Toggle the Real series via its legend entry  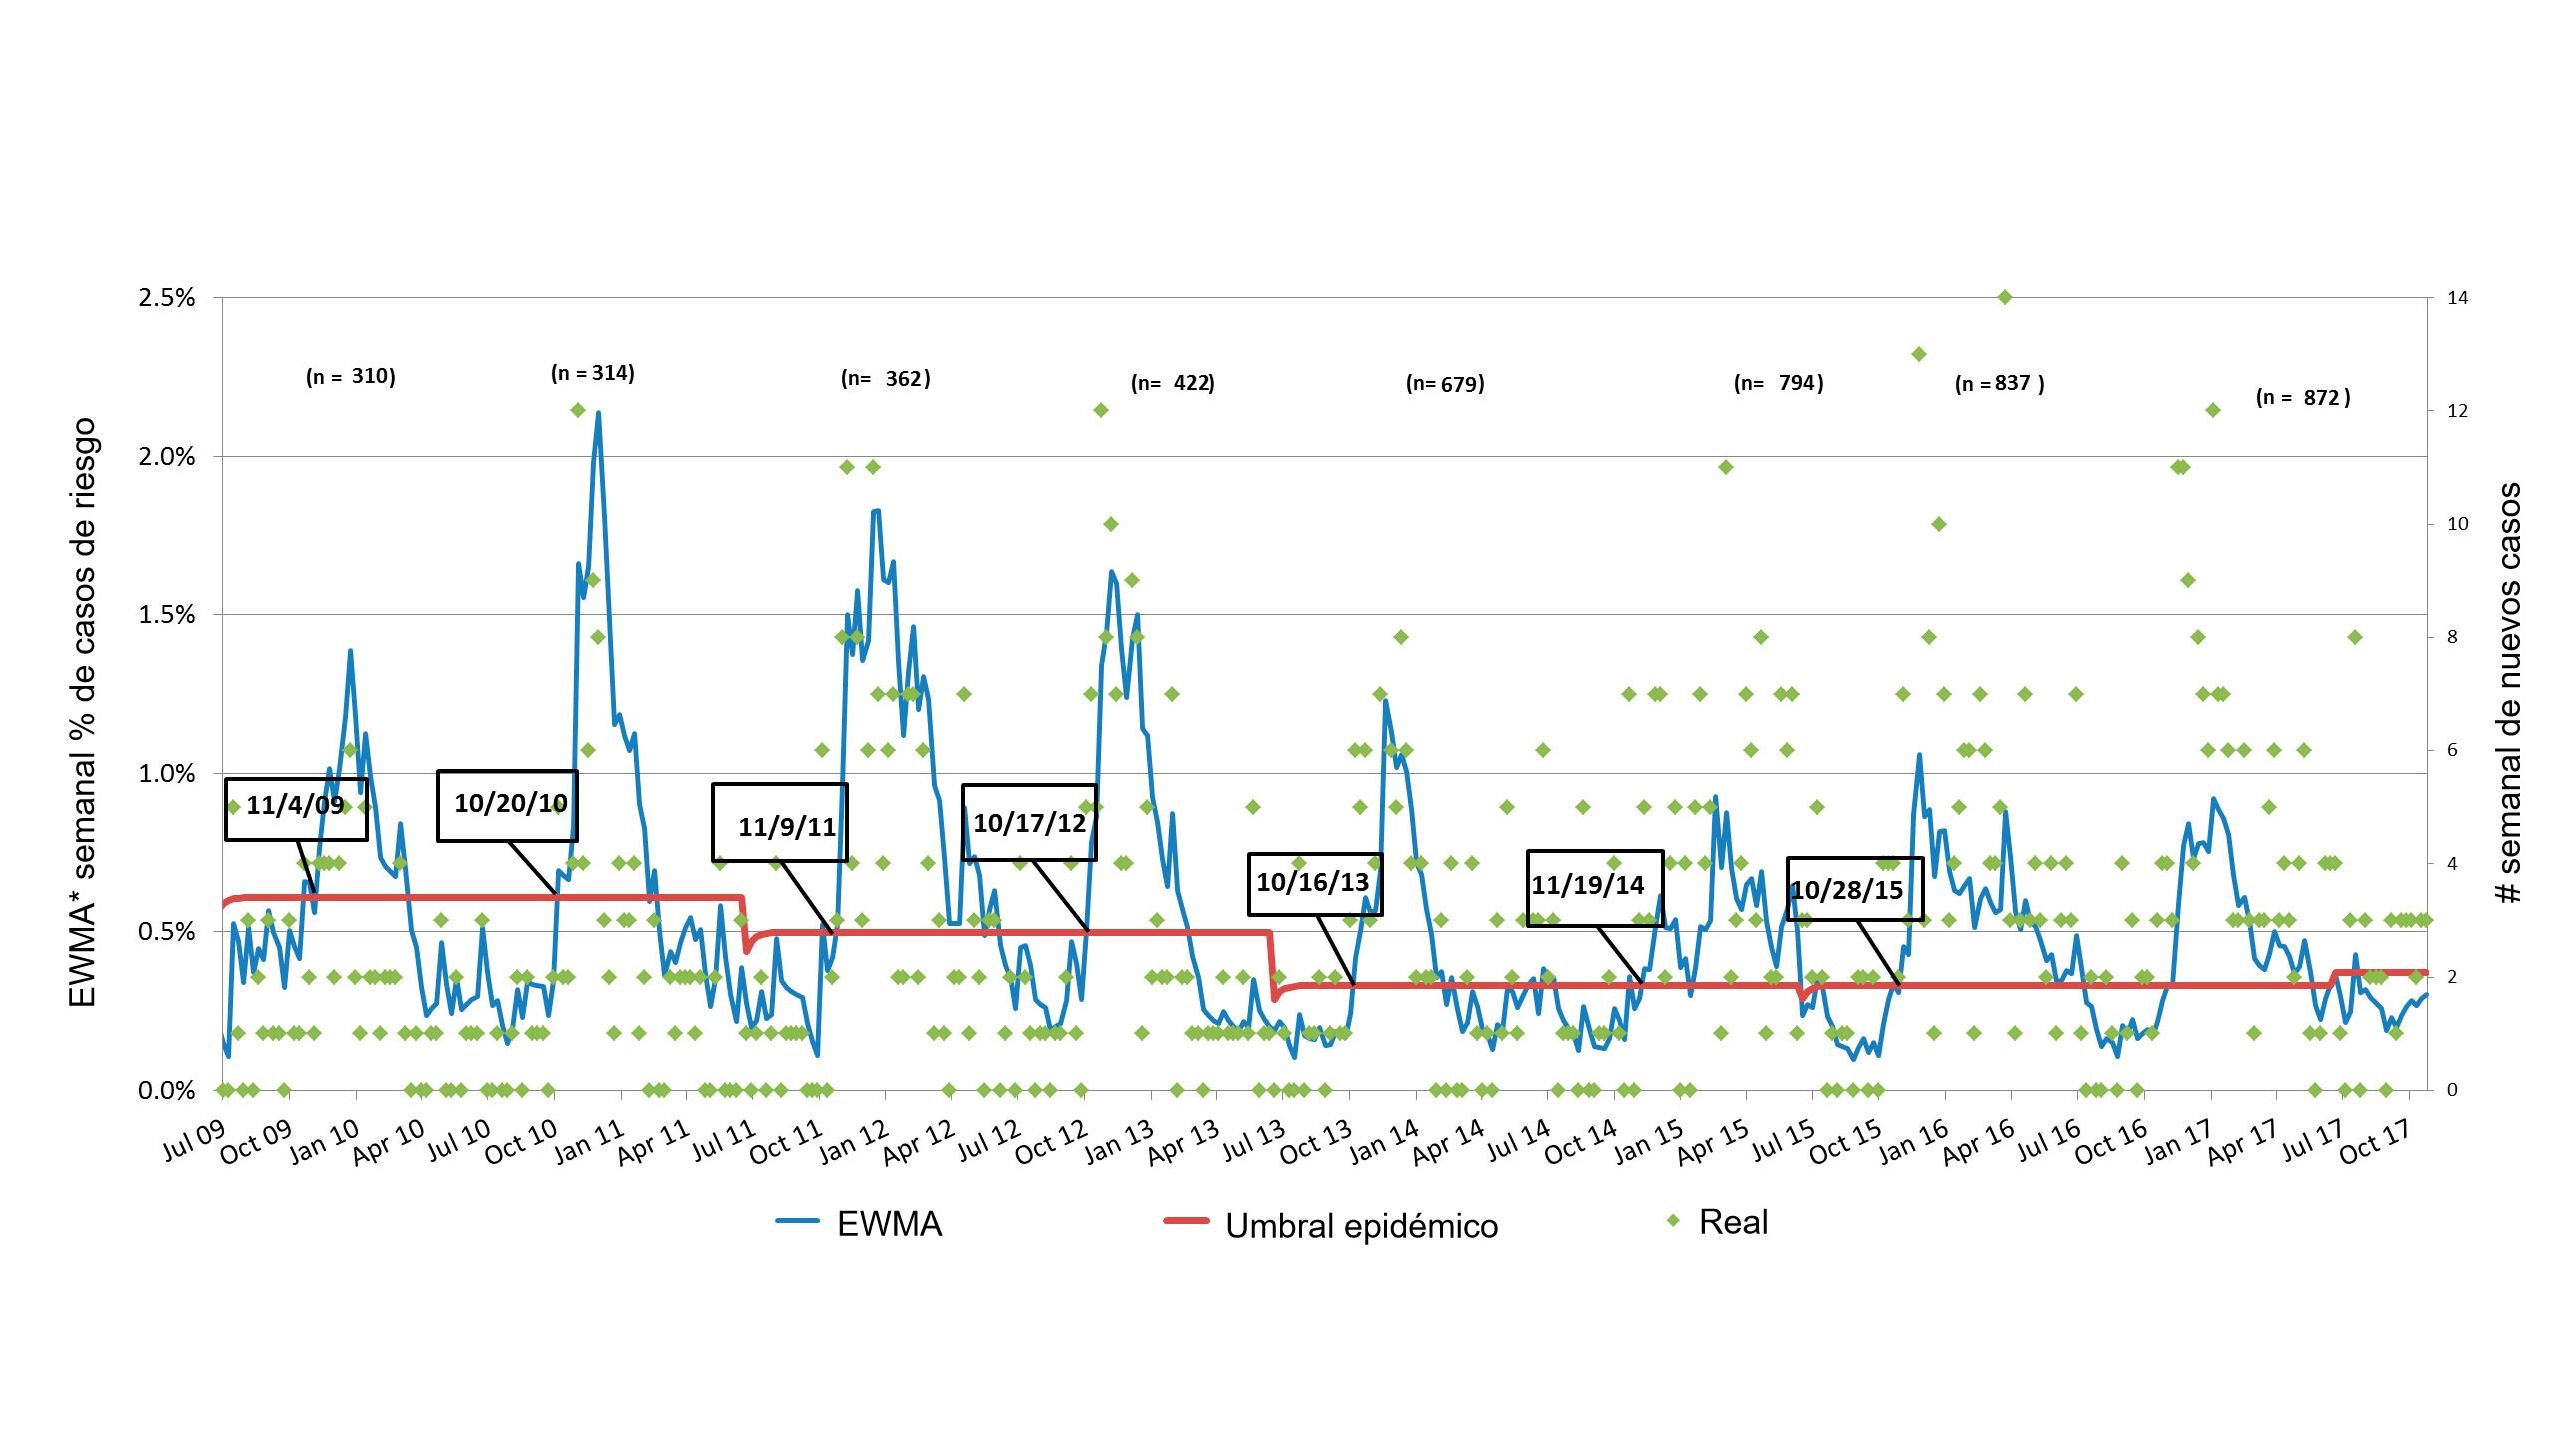pos(1733,1220)
